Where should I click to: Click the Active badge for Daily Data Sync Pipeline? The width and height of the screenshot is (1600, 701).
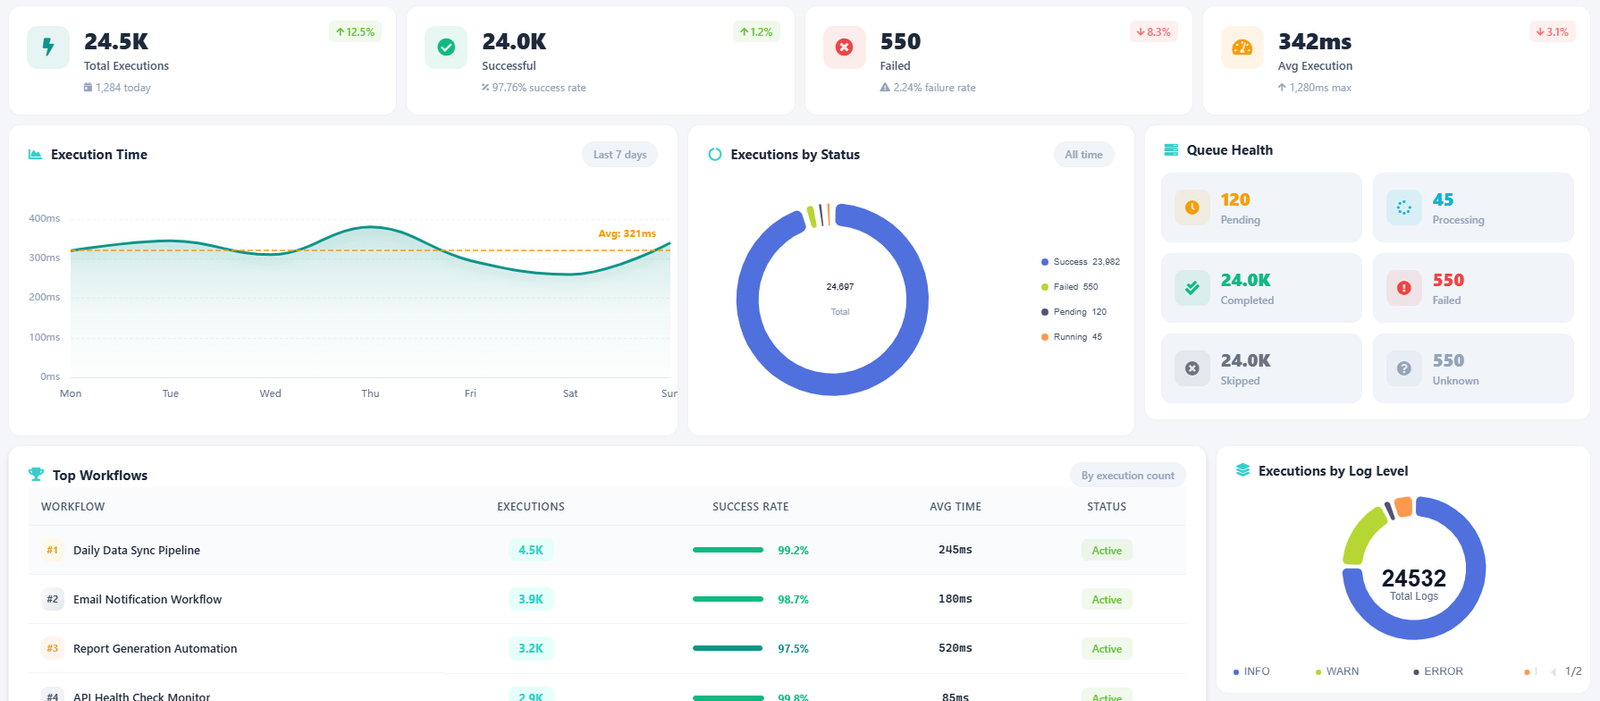1107,550
